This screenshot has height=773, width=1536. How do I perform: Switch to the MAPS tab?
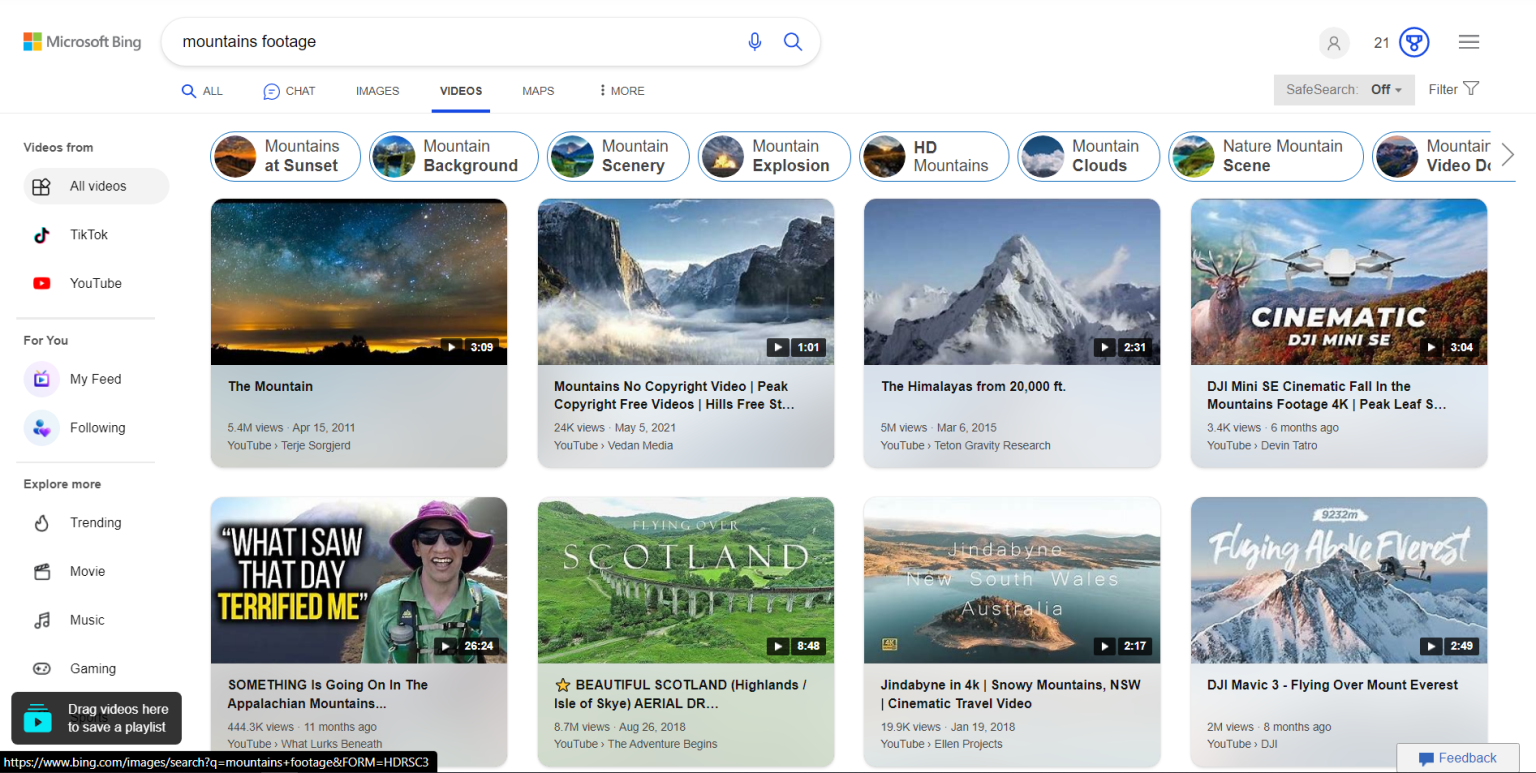coord(537,90)
